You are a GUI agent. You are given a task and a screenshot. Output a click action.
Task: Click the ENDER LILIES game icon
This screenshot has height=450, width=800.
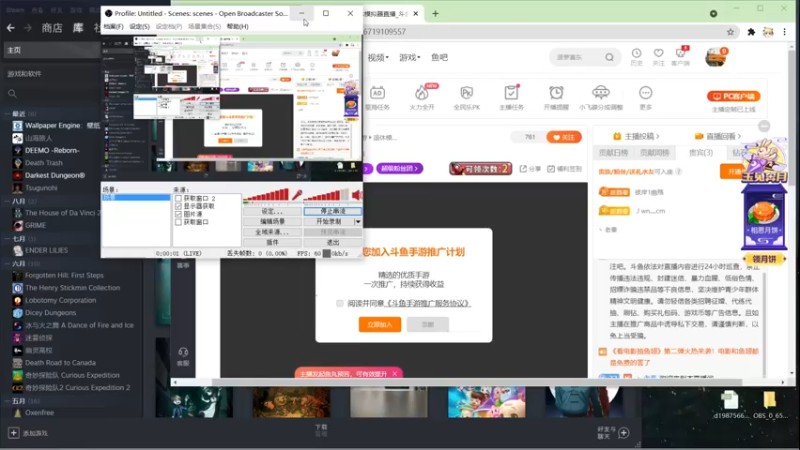point(17,251)
